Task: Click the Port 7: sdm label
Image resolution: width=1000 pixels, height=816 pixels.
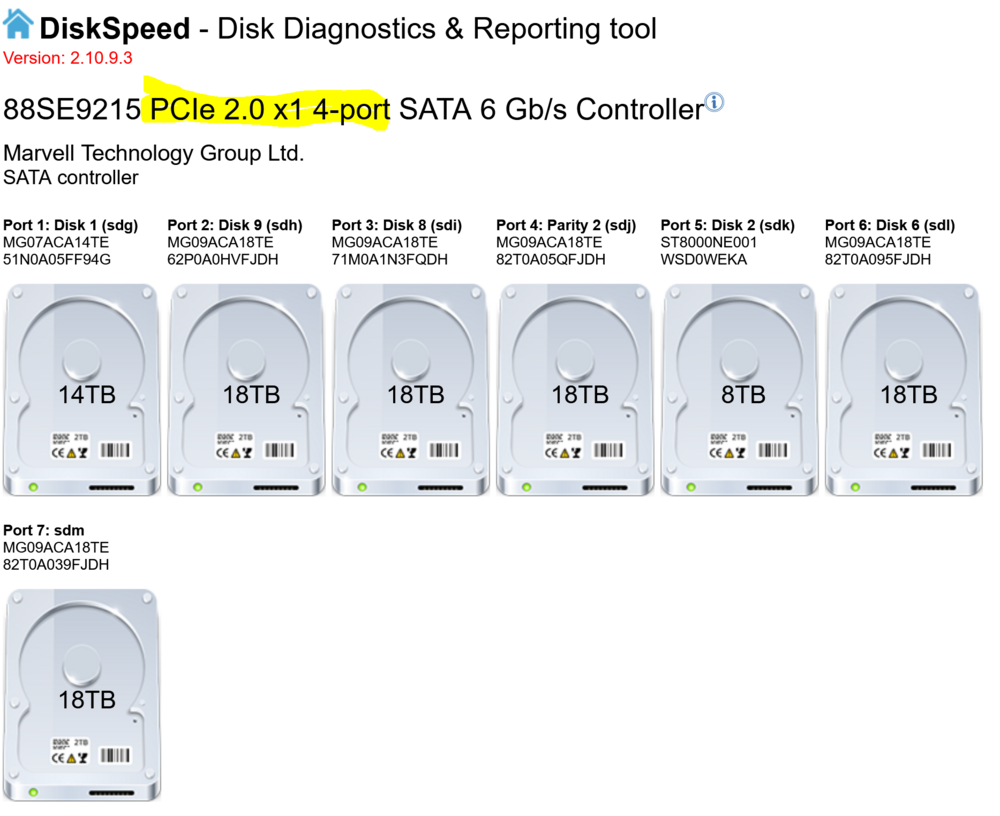Action: 43,530
